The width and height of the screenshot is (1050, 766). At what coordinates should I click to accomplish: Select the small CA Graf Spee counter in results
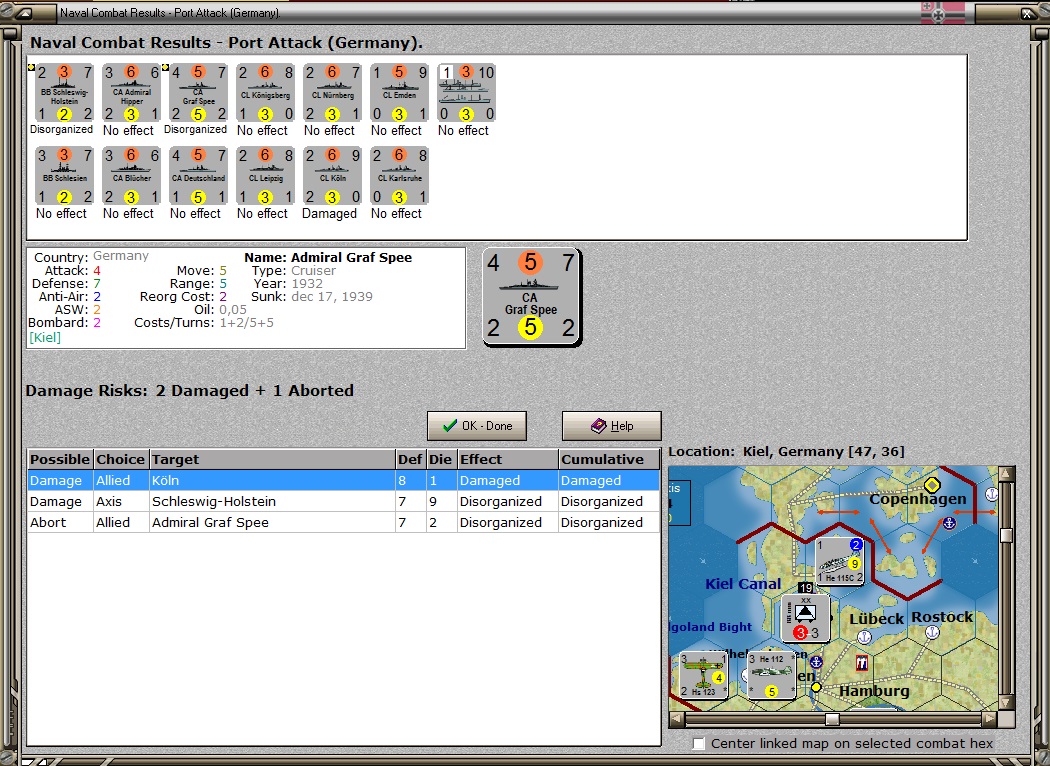[x=198, y=93]
